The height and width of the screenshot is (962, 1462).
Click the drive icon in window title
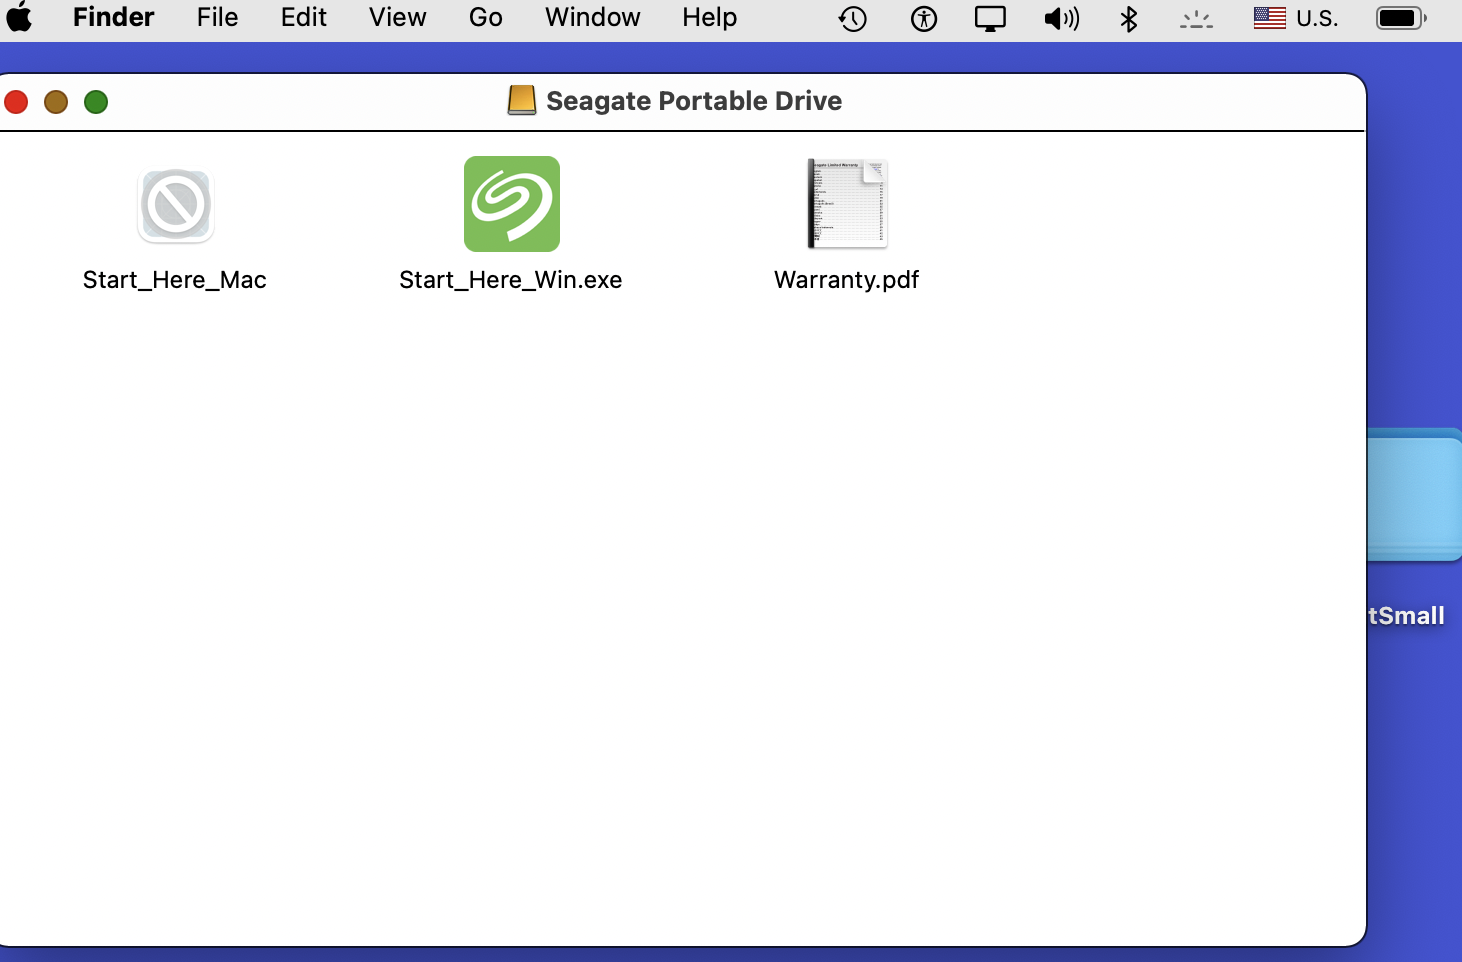coord(522,100)
